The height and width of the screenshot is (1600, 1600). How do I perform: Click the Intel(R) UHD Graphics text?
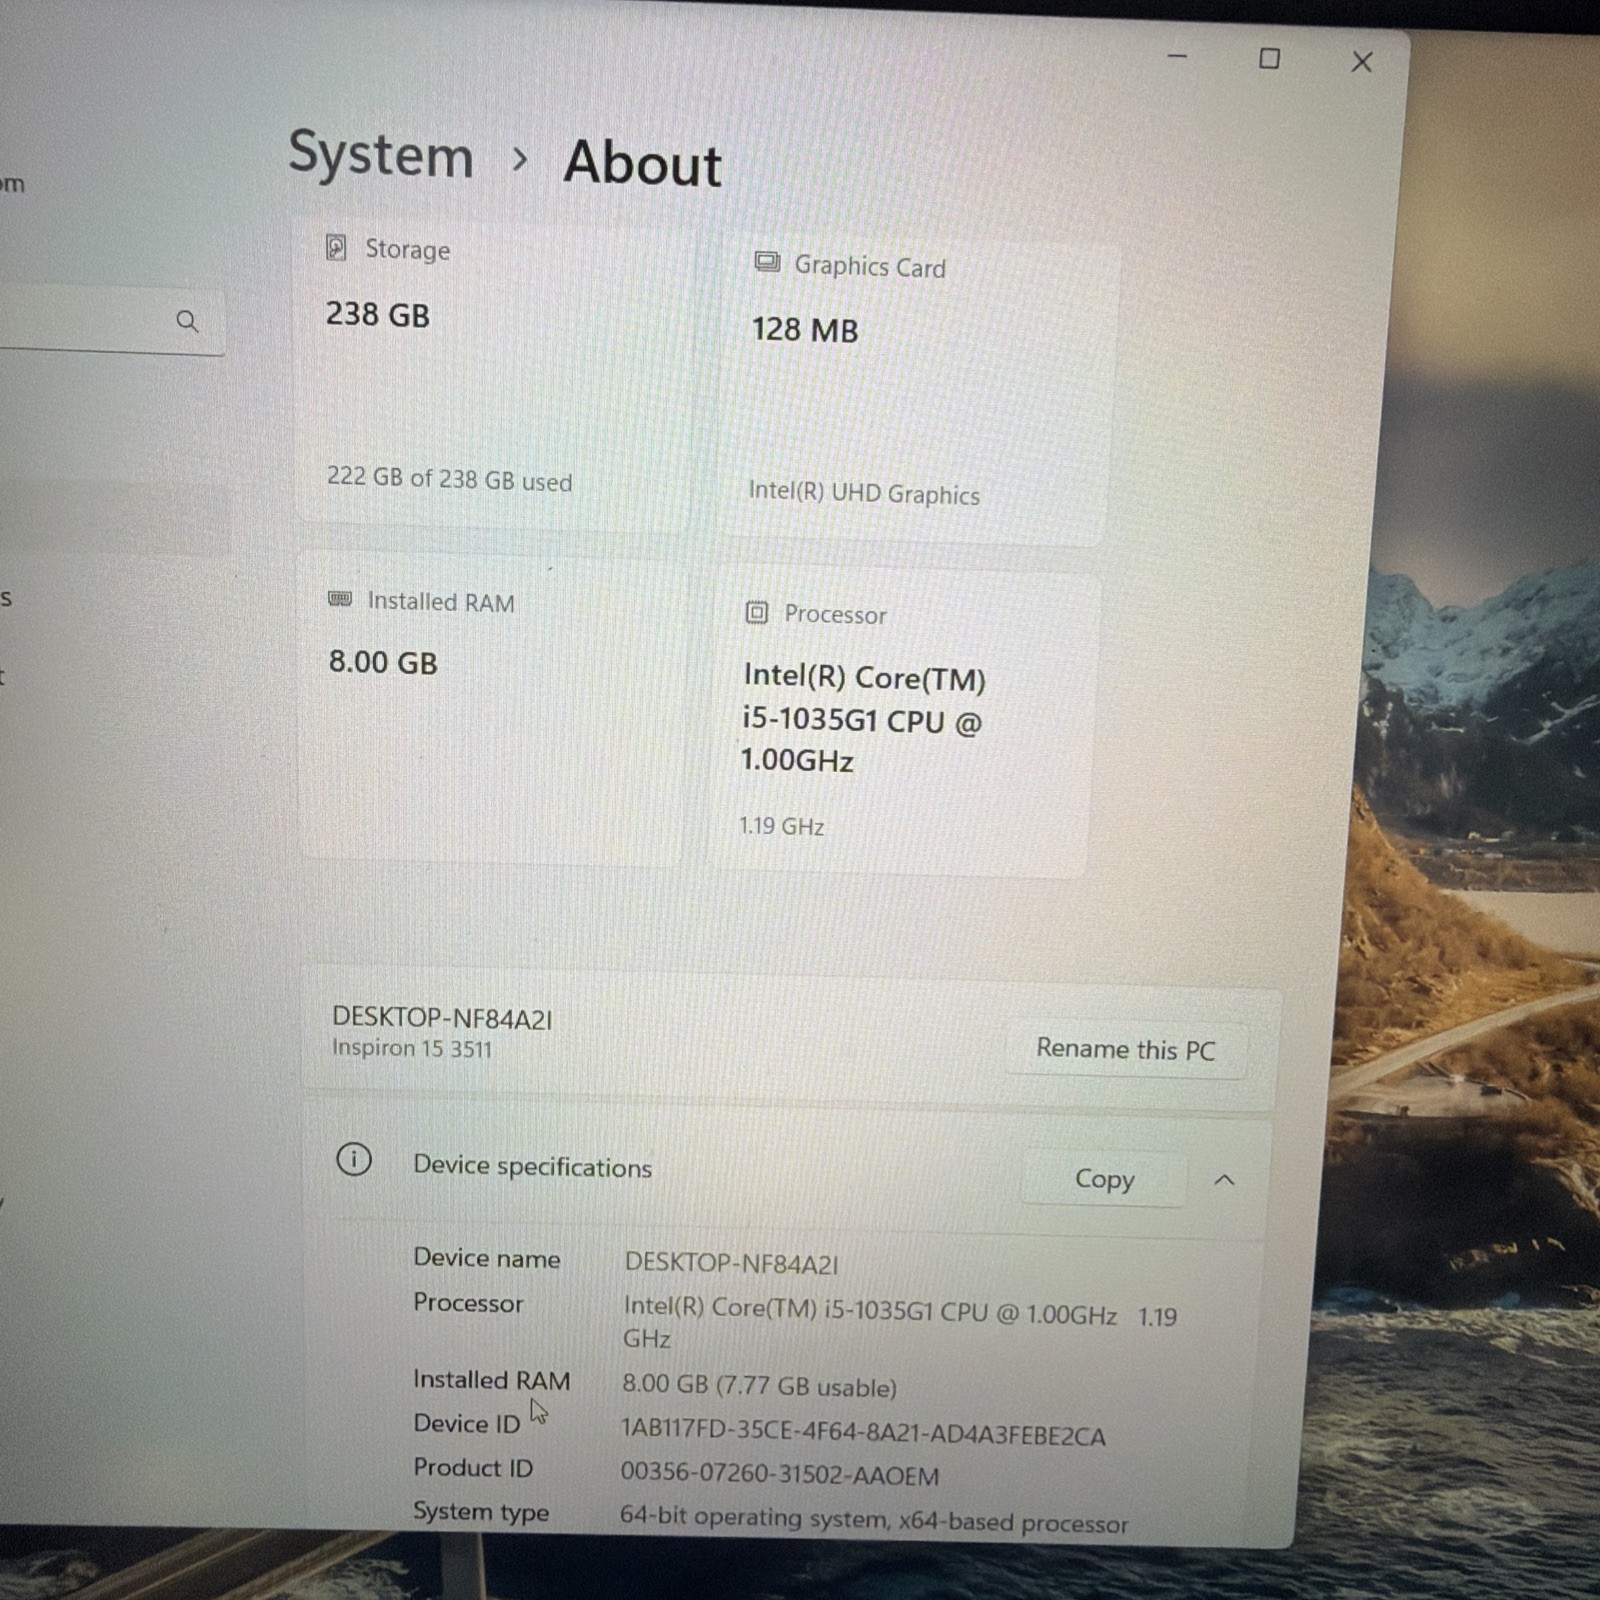tap(864, 493)
